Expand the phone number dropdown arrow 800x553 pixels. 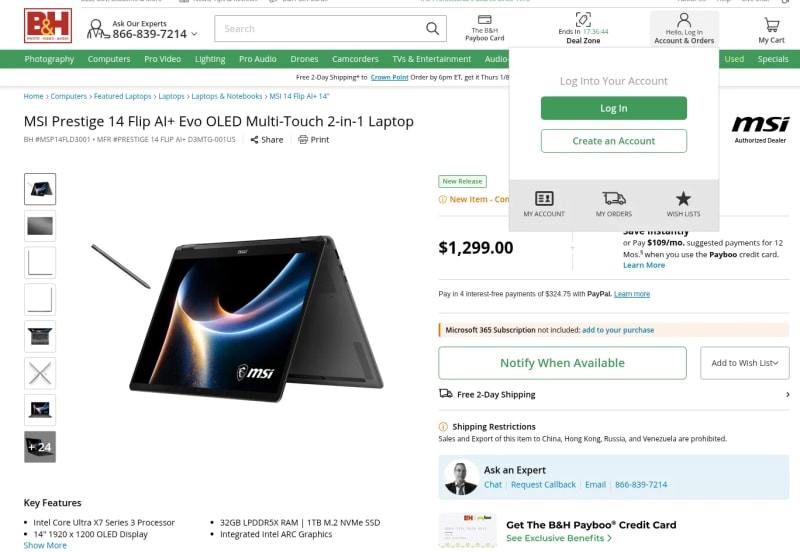(194, 34)
